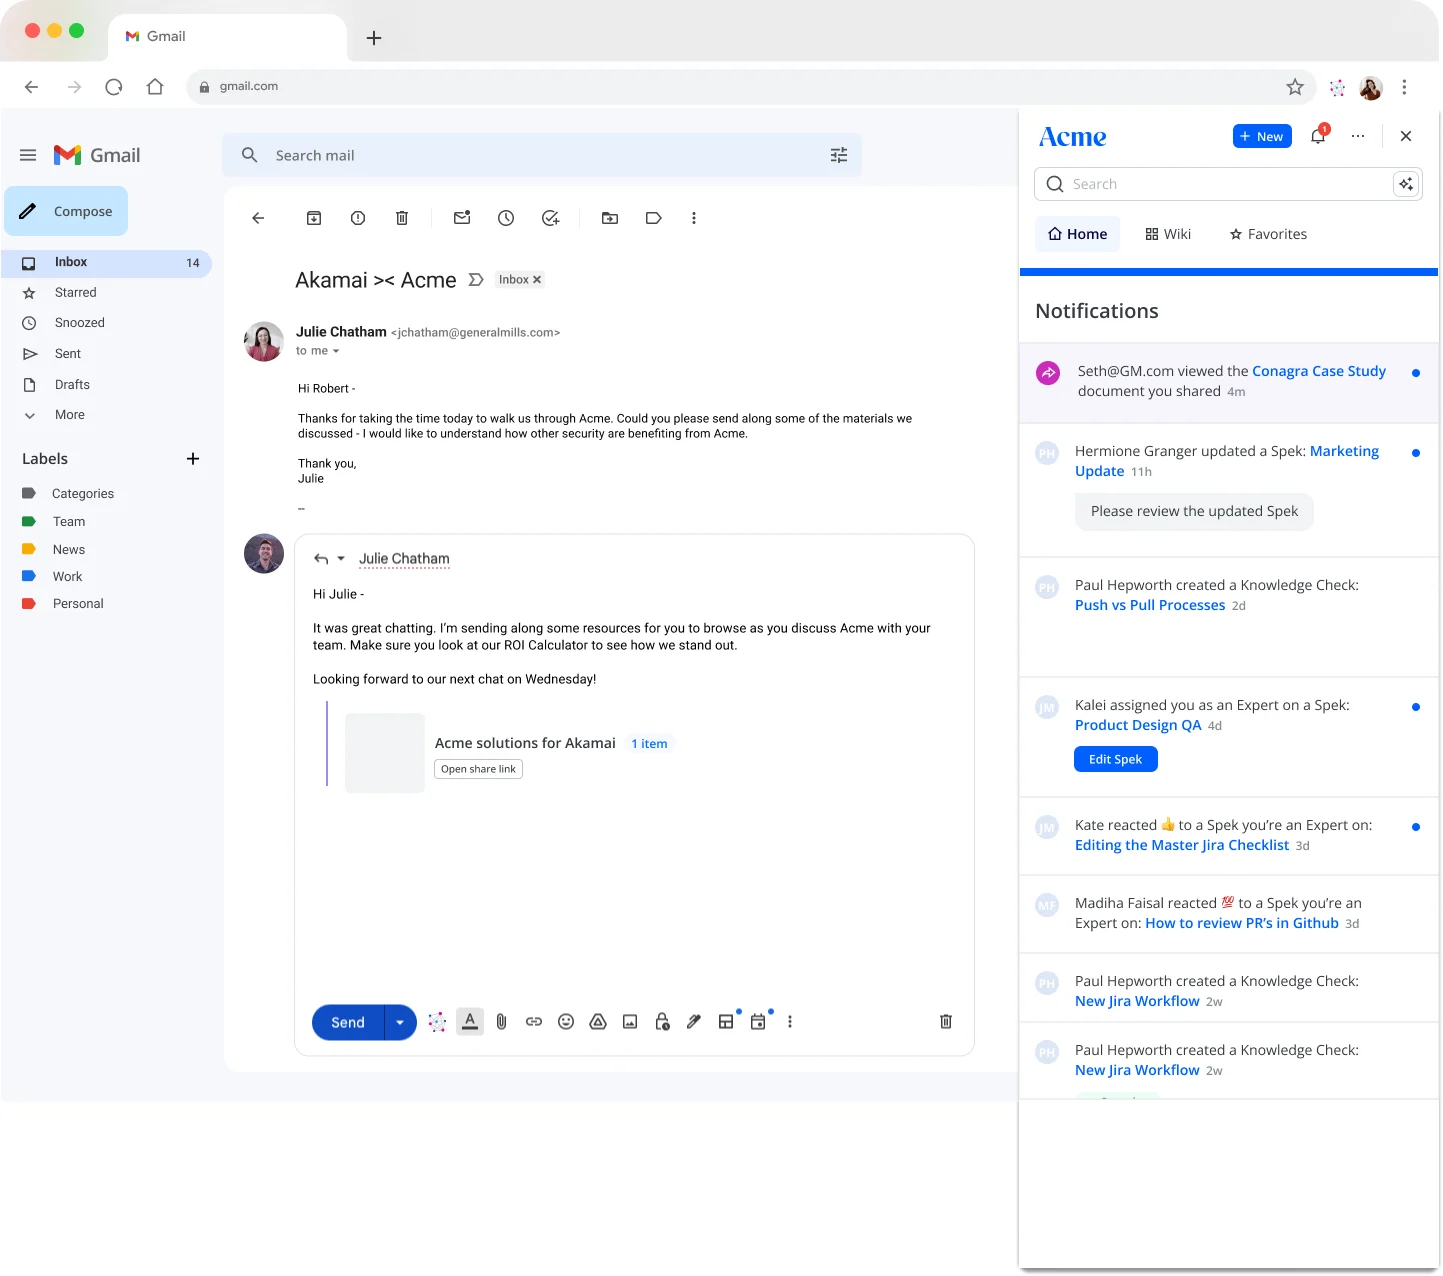This screenshot has width=1443, height=1276.
Task: Switch to the Acme Wiki tab
Action: 1168,234
